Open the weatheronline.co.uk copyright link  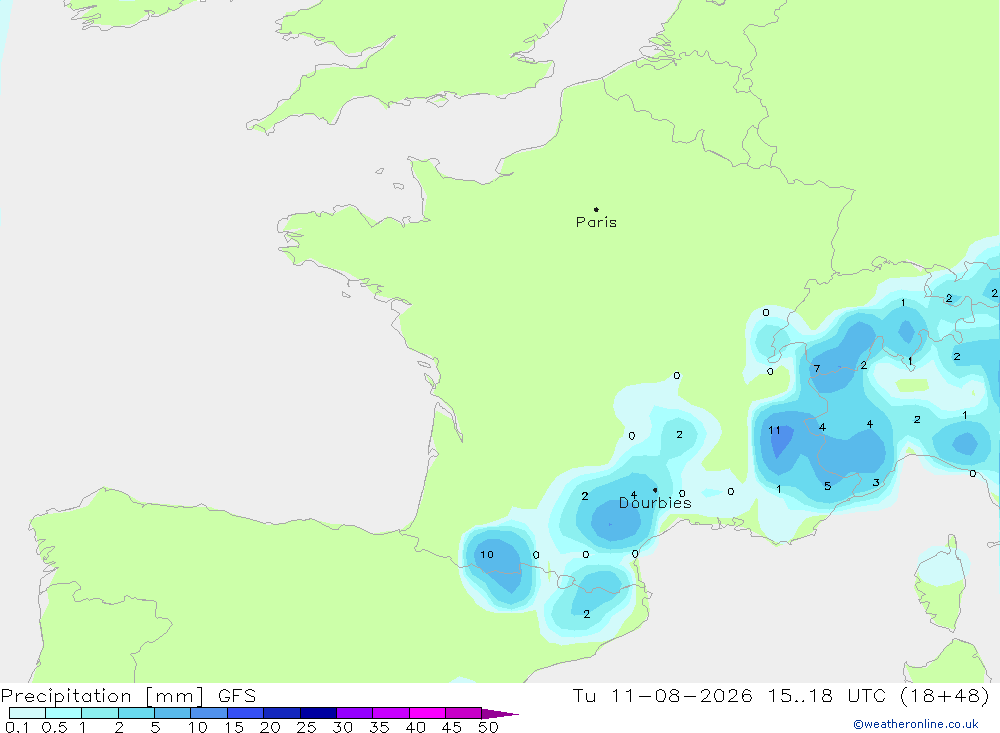(x=916, y=724)
